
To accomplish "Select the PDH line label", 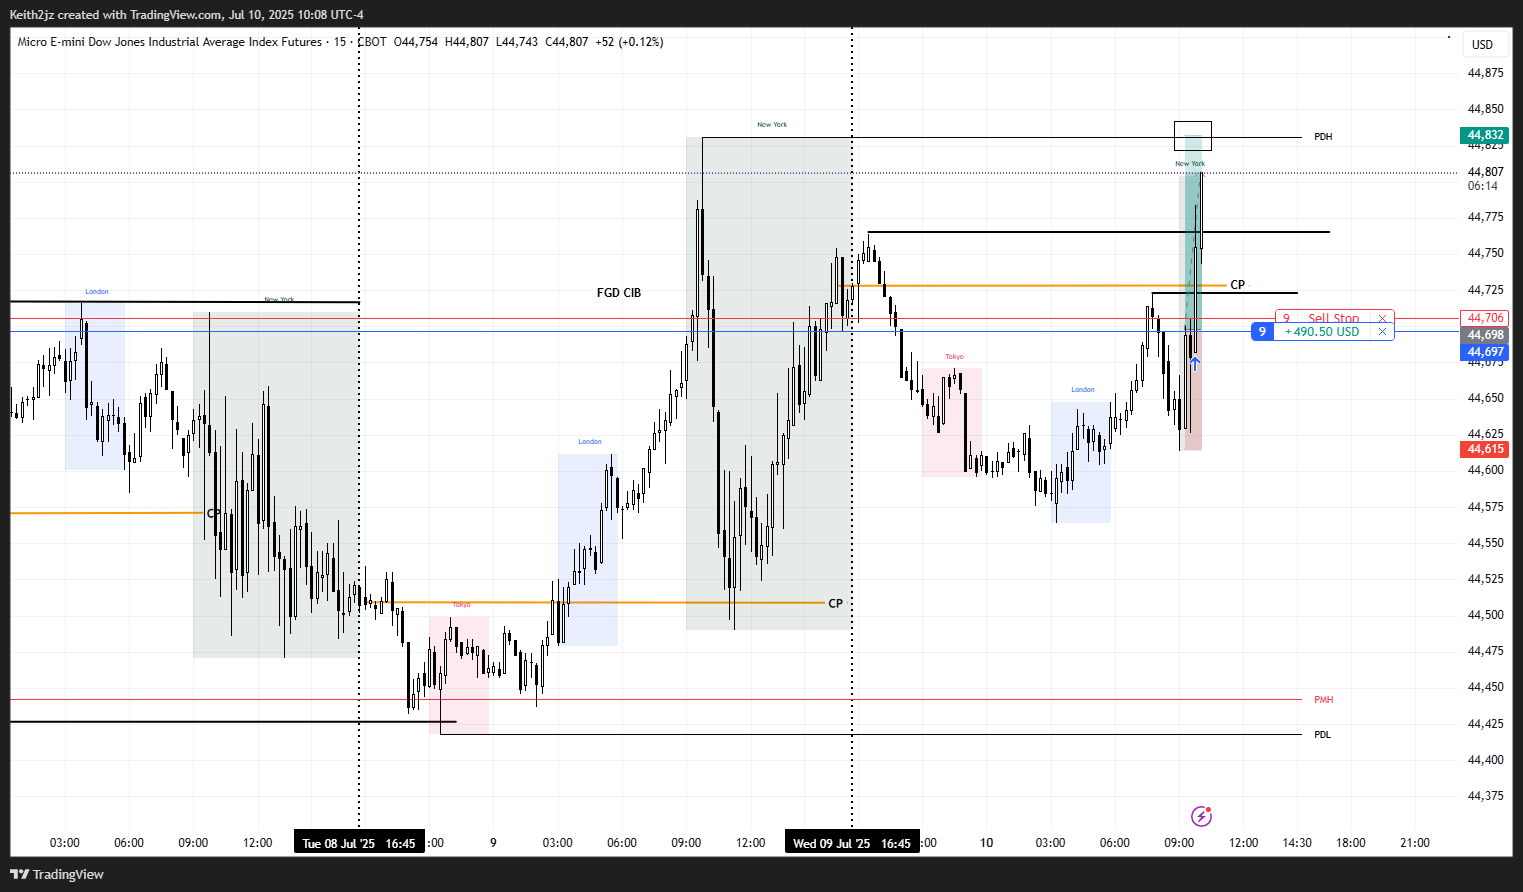I will click(x=1323, y=137).
